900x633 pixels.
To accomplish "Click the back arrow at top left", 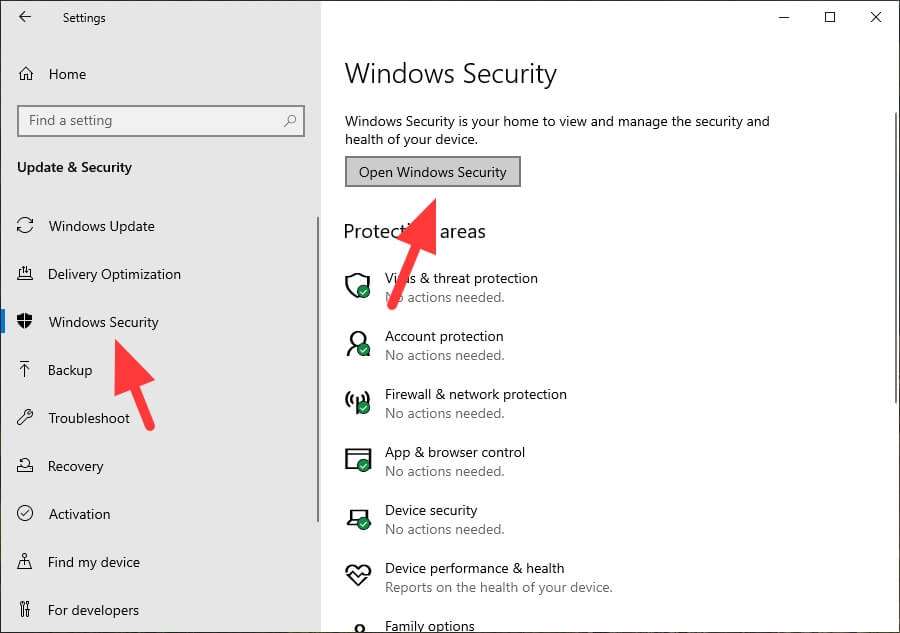I will point(24,17).
